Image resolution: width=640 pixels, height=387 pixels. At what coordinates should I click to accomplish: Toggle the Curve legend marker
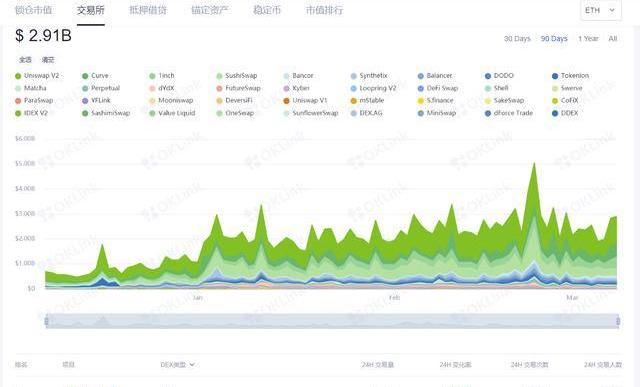point(85,76)
